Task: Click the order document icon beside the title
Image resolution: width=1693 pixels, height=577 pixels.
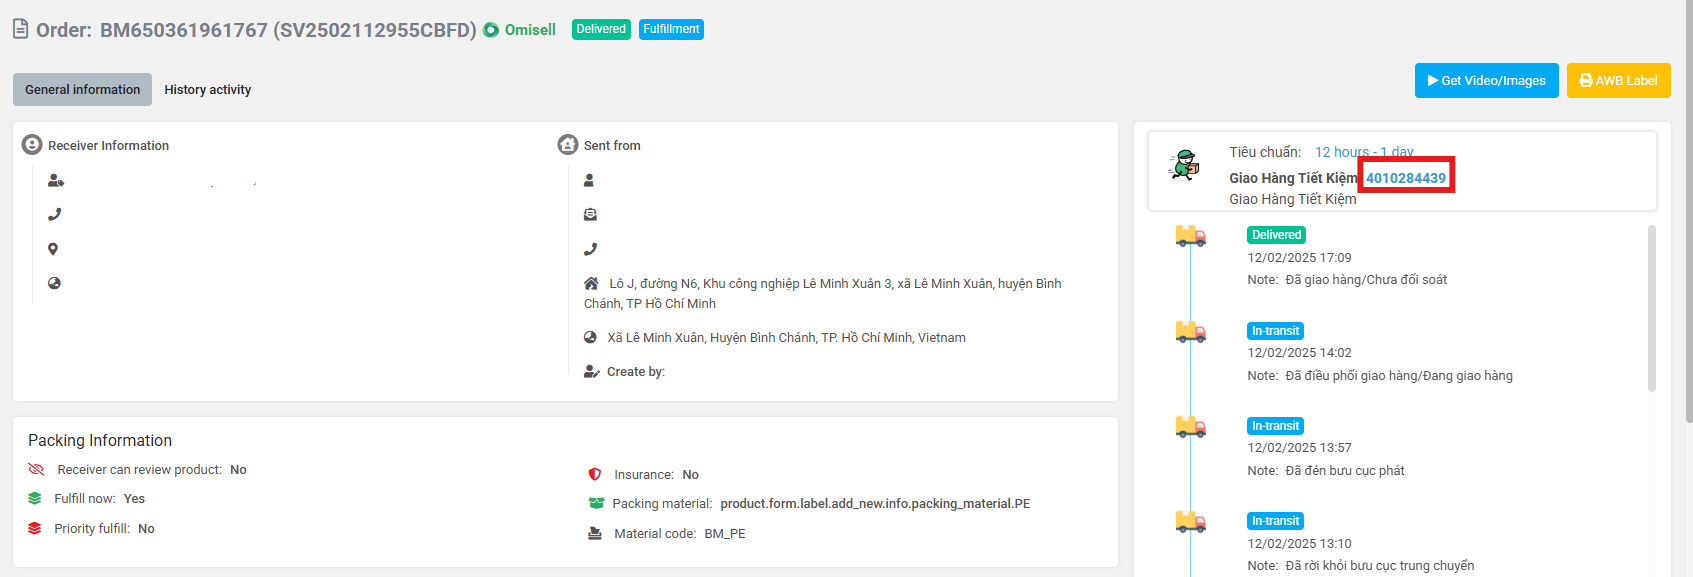Action: pyautogui.click(x=20, y=29)
